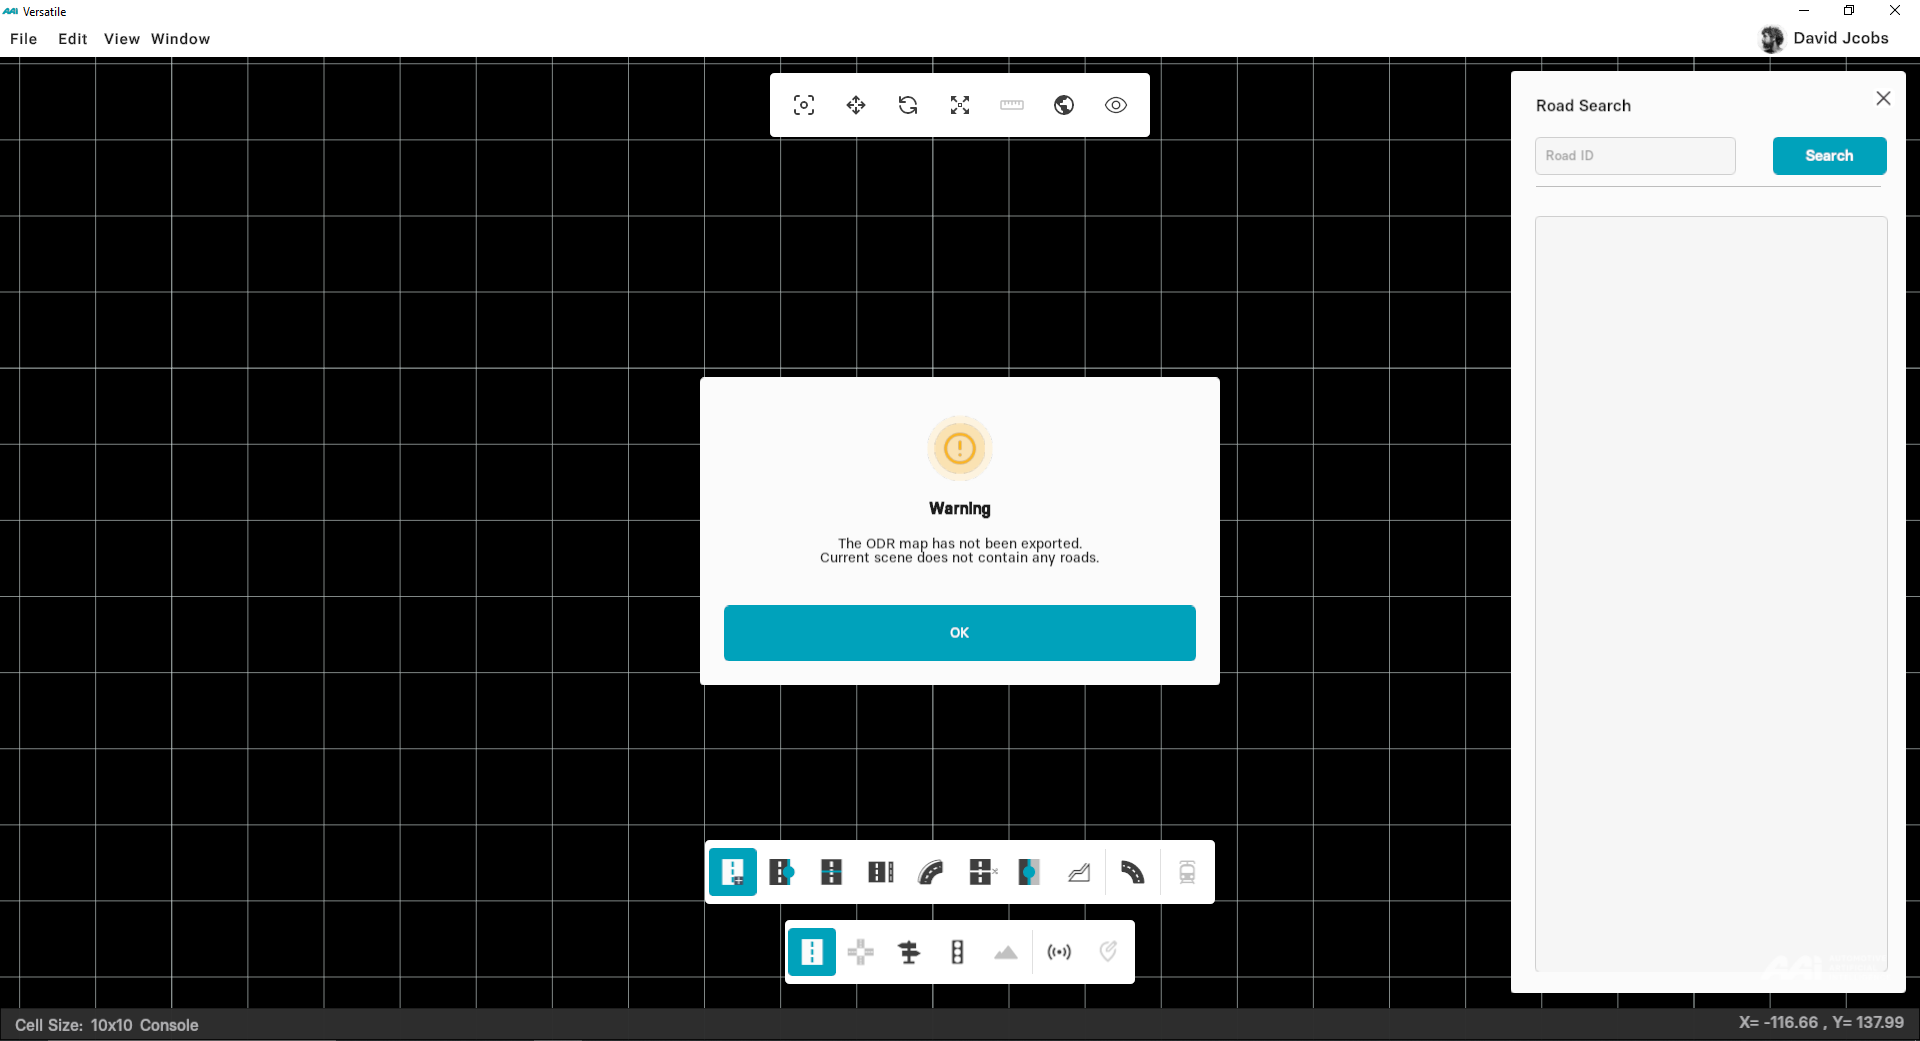Click the focus/center view icon in top toolbar

point(804,105)
